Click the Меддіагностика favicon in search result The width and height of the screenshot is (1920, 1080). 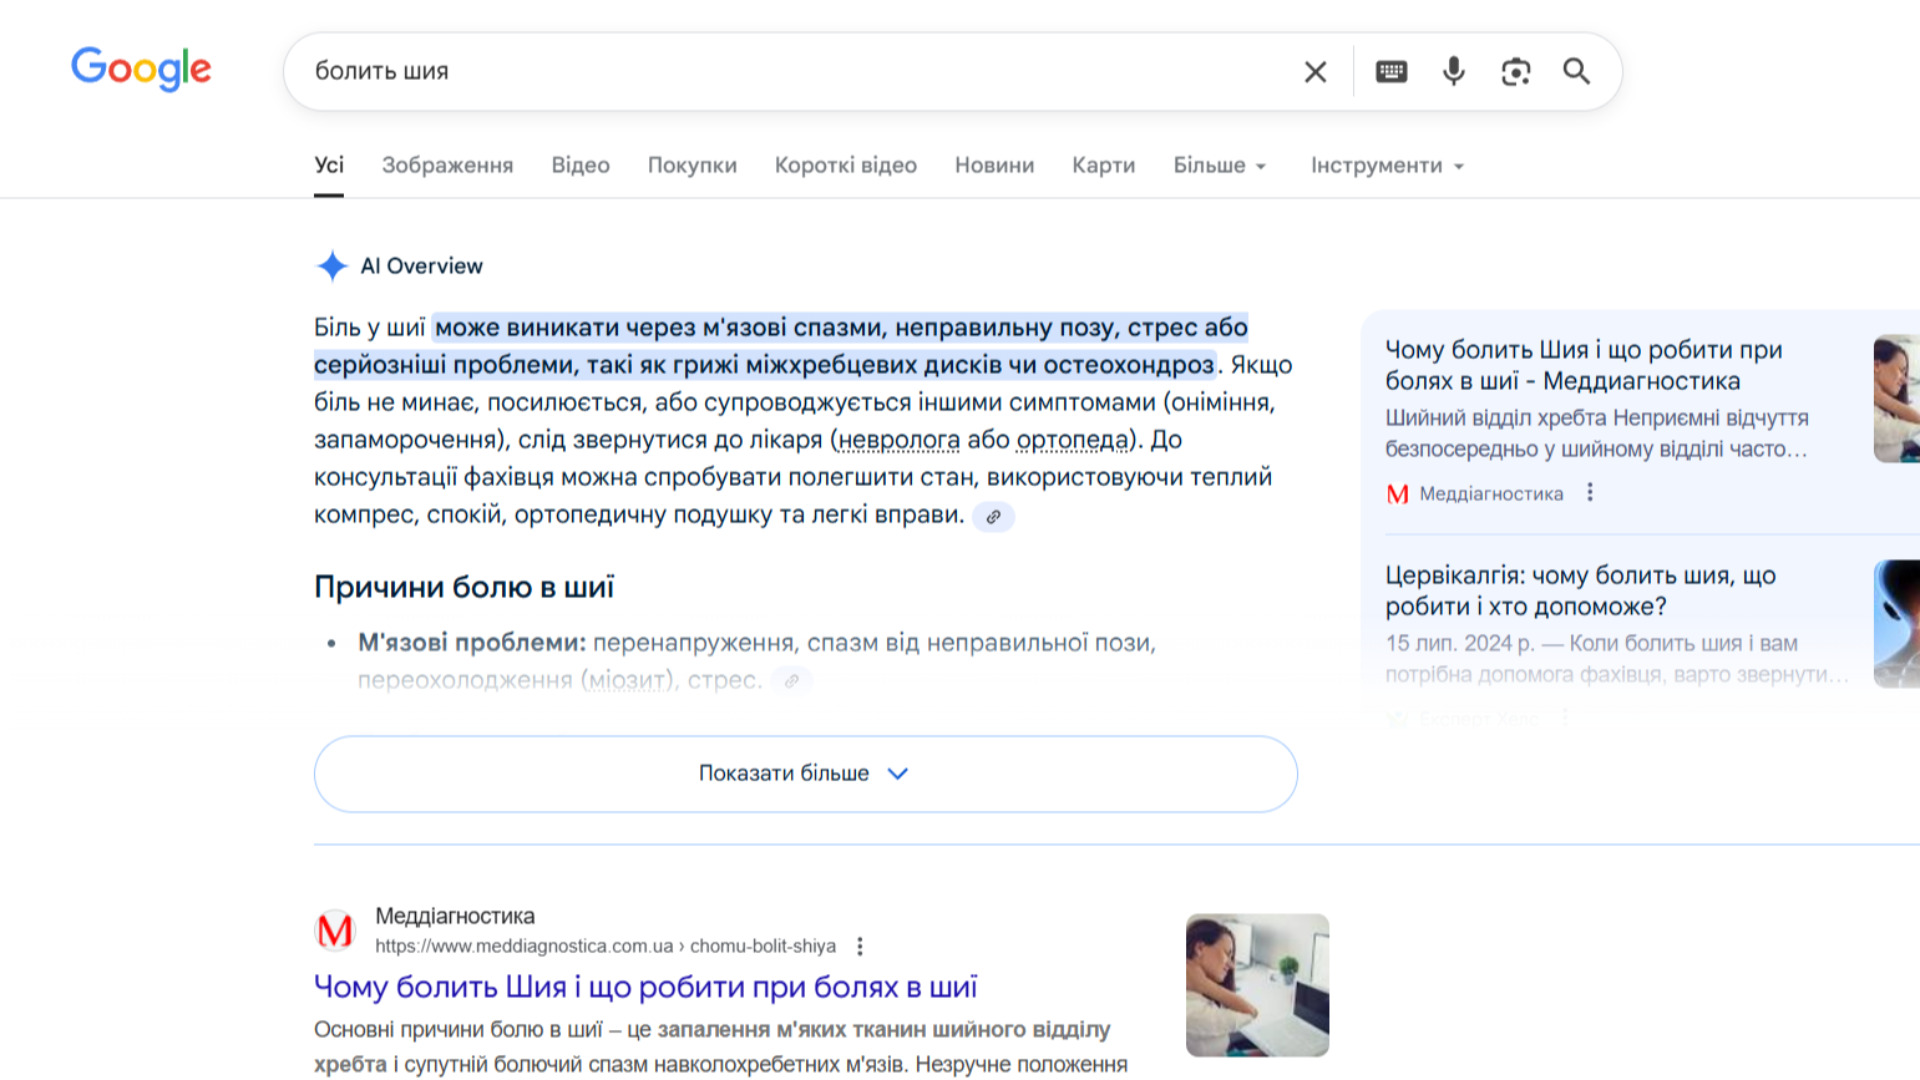pos(335,930)
